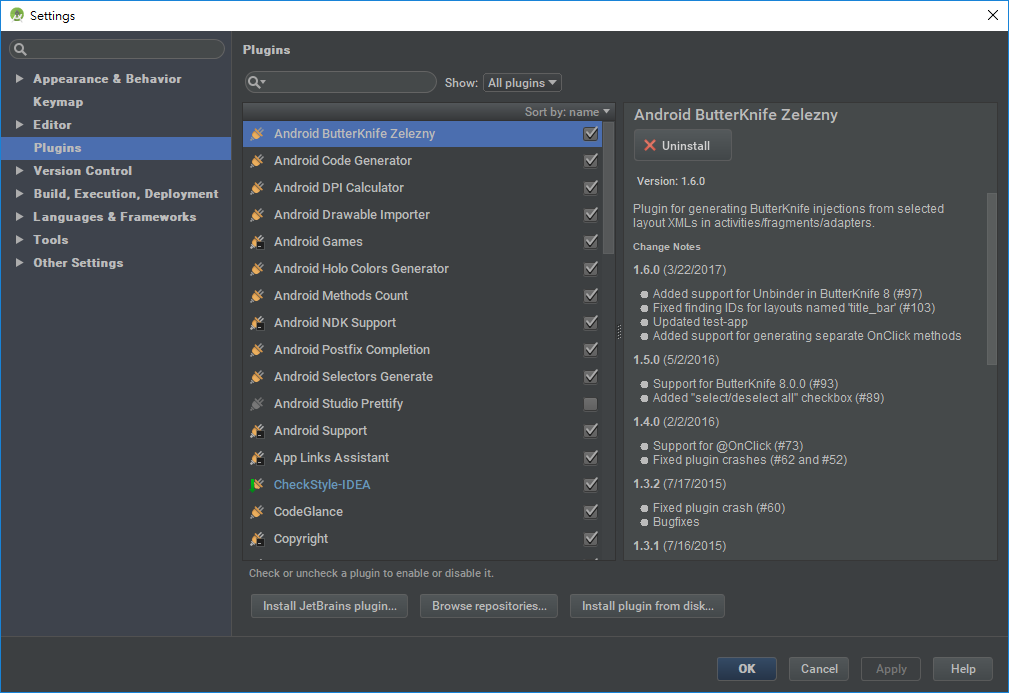The image size is (1009, 693).
Task: Click the red X Uninstall icon
Action: click(650, 146)
